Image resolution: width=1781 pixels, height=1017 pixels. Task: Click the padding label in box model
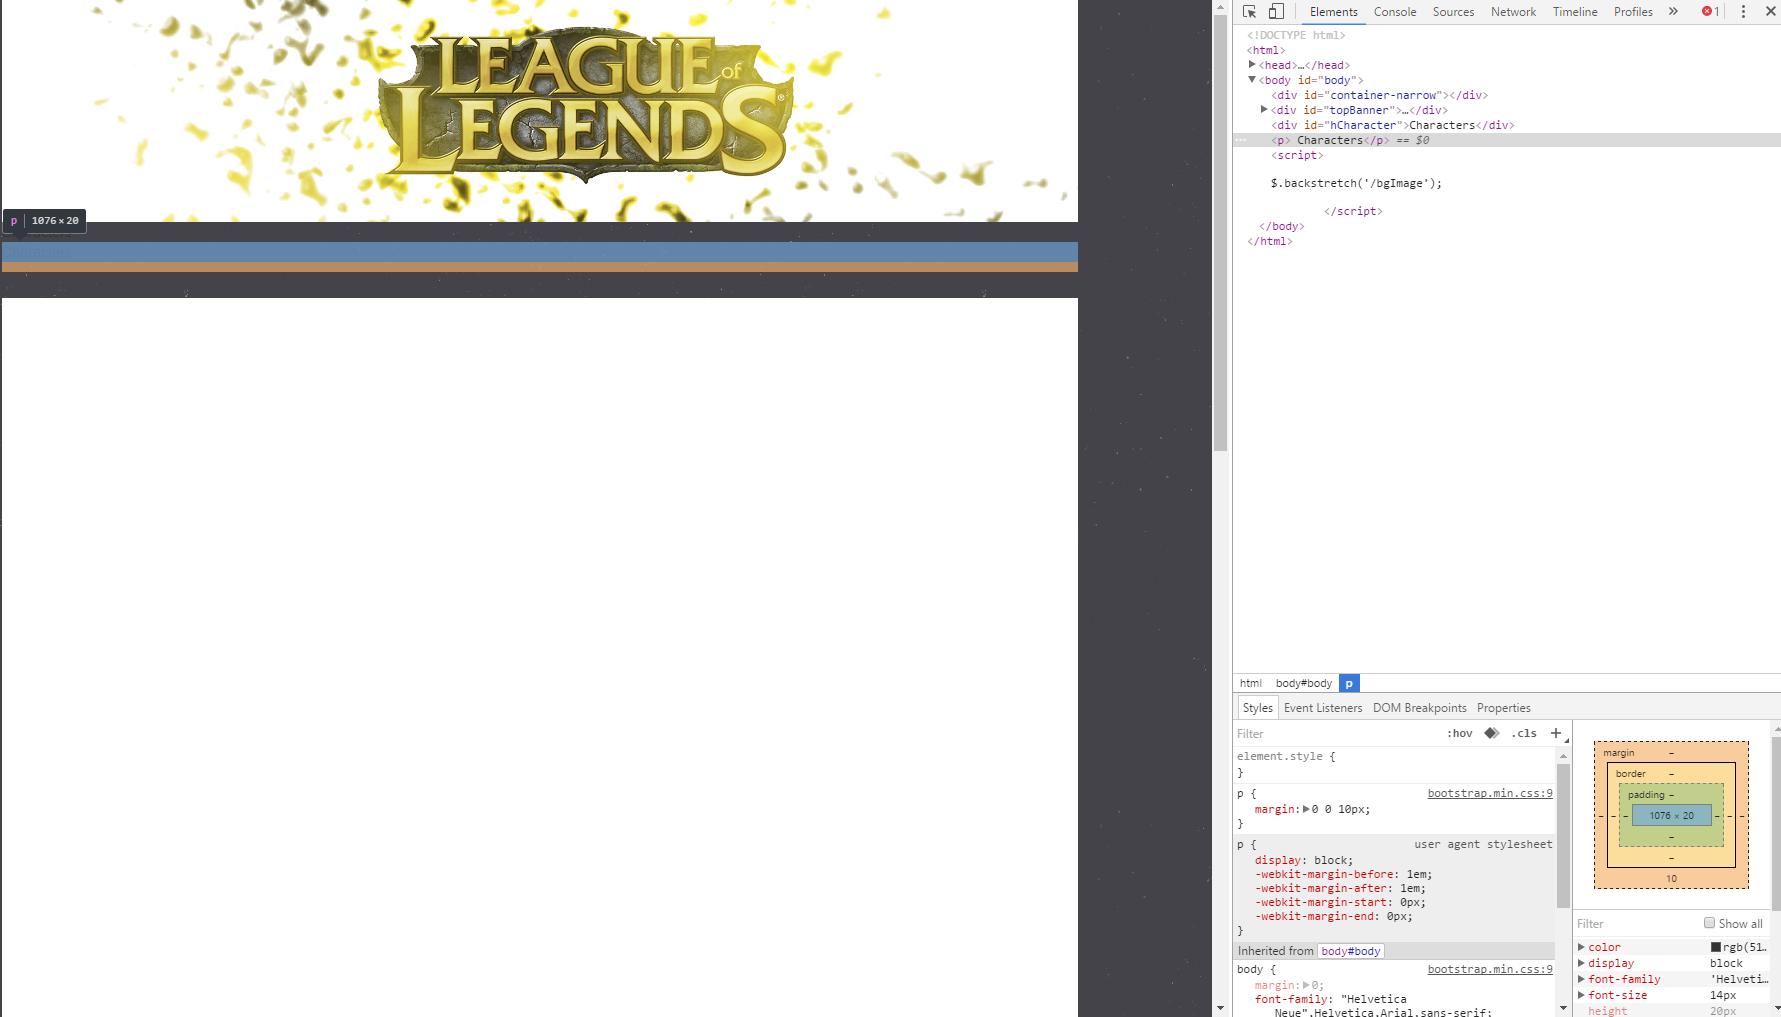pyautogui.click(x=1646, y=795)
